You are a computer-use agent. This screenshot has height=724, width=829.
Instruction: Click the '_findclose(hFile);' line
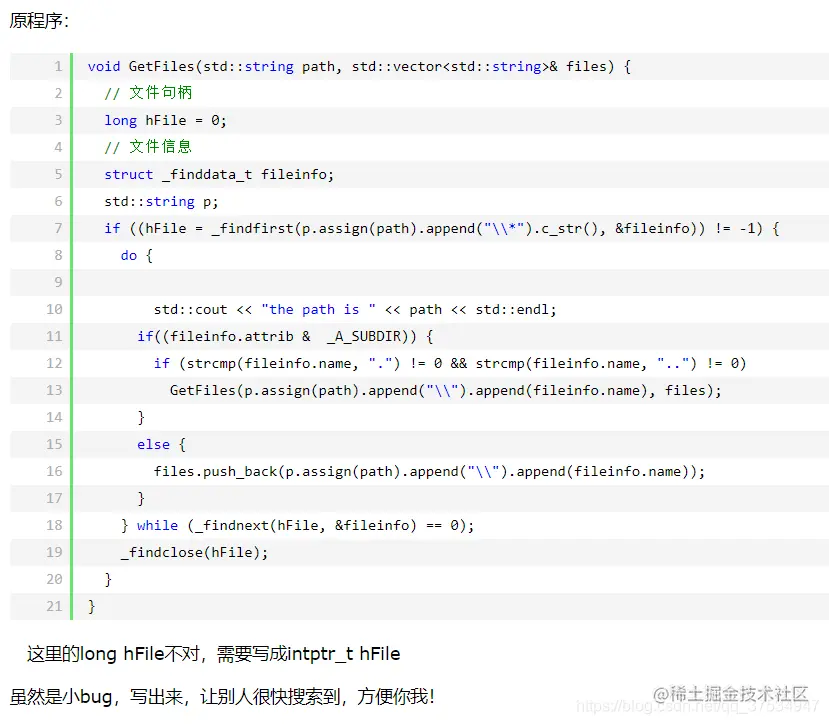[195, 552]
